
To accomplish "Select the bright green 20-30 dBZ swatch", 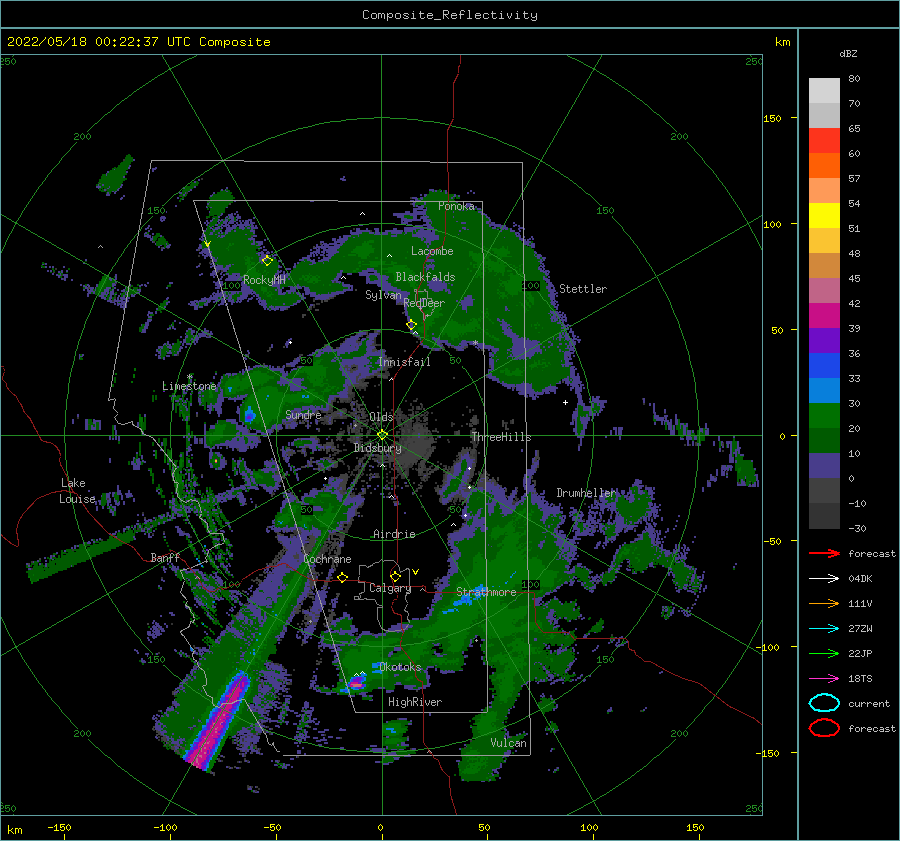I will pos(824,416).
